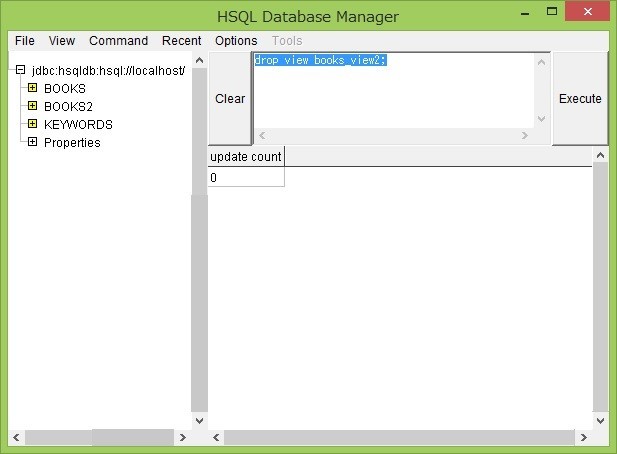617x454 pixels.
Task: Maximize the HSQL Database Manager window
Action: (x=552, y=11)
